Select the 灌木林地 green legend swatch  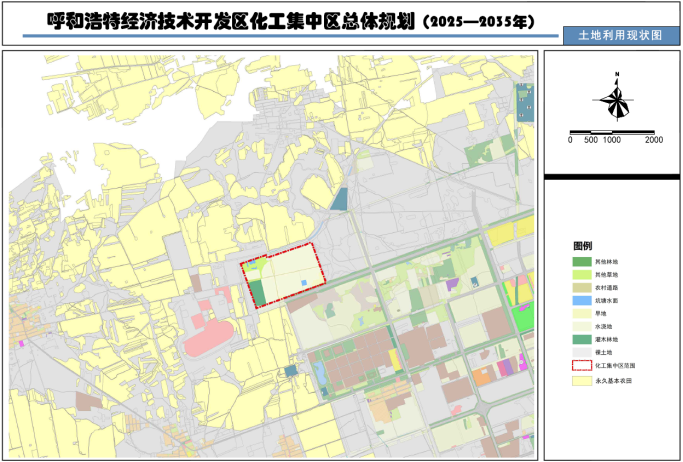[580, 340]
